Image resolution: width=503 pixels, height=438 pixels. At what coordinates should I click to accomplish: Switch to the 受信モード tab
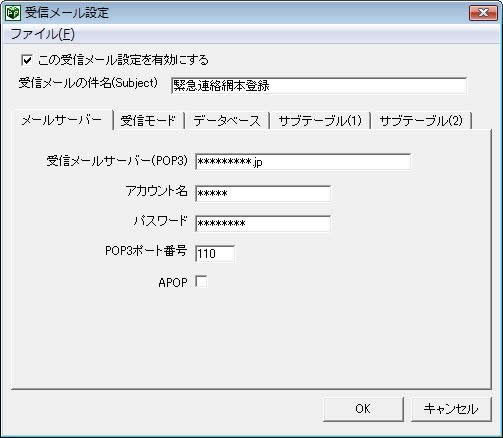[148, 121]
